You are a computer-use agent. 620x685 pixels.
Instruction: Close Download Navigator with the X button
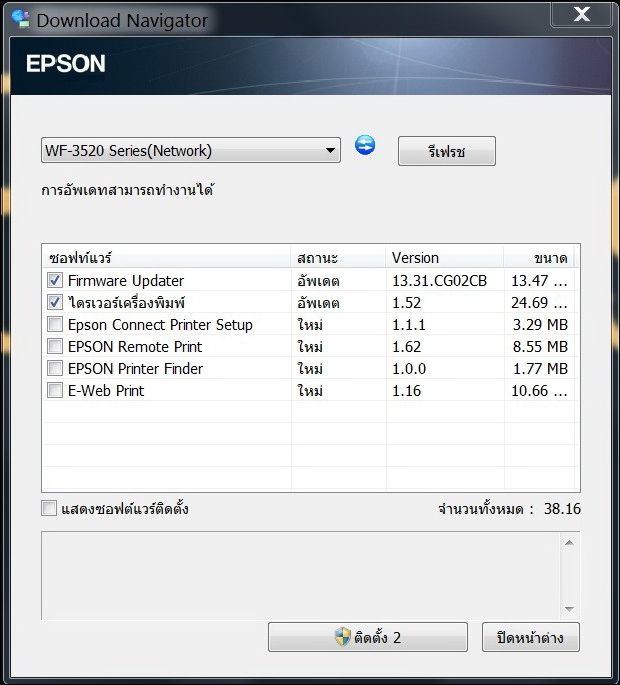point(582,14)
